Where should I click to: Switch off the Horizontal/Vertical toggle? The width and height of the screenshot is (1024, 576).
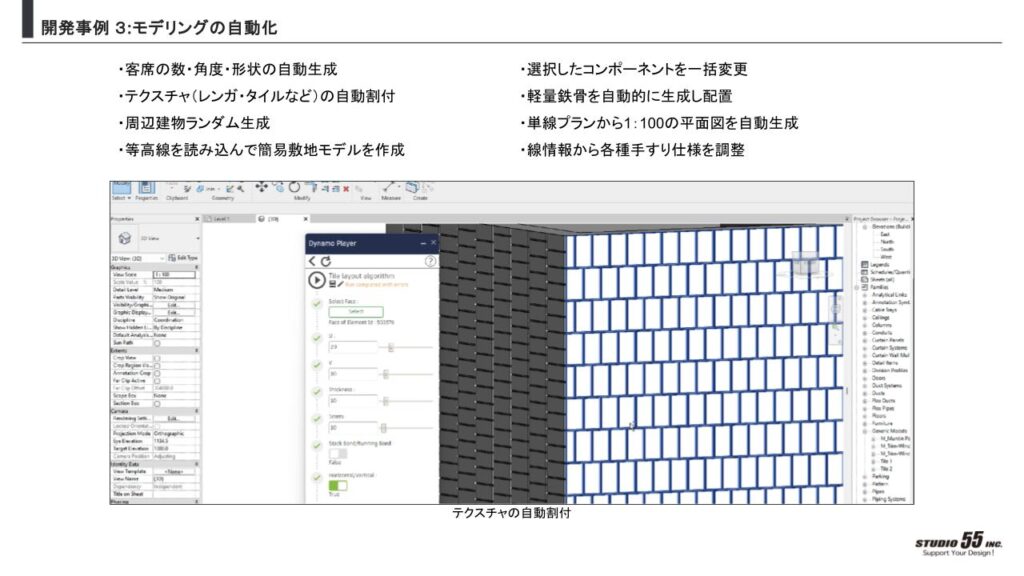click(x=338, y=485)
